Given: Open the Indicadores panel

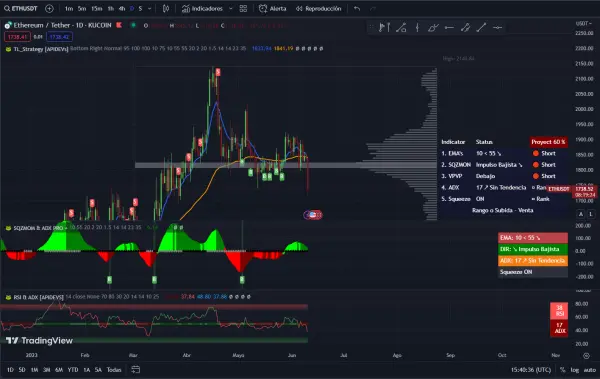Looking at the screenshot, I should (x=202, y=8).
